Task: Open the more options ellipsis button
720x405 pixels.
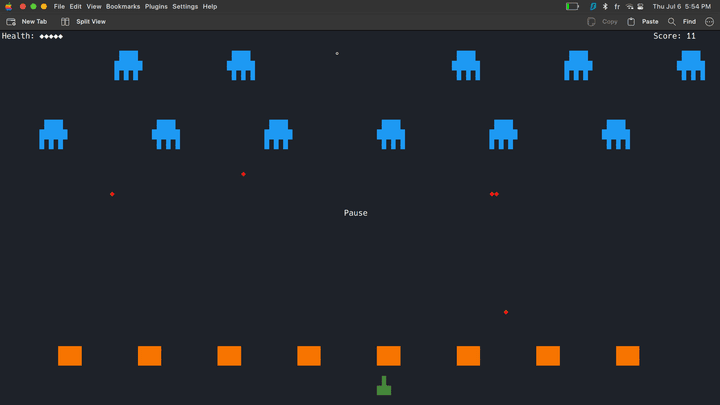Action: (709, 22)
